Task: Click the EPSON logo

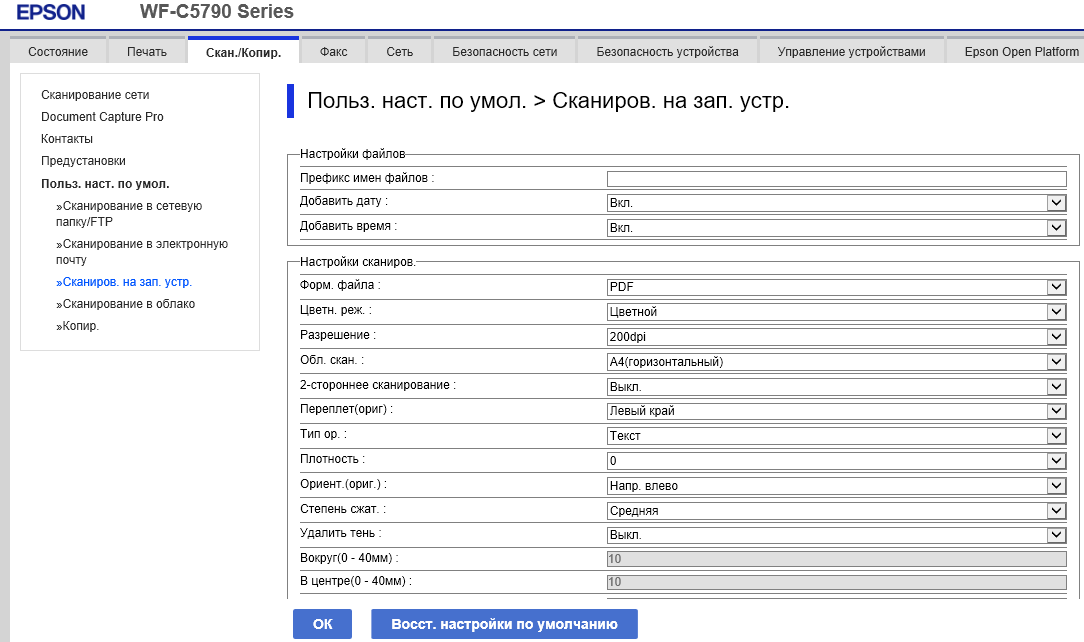Action: [51, 13]
